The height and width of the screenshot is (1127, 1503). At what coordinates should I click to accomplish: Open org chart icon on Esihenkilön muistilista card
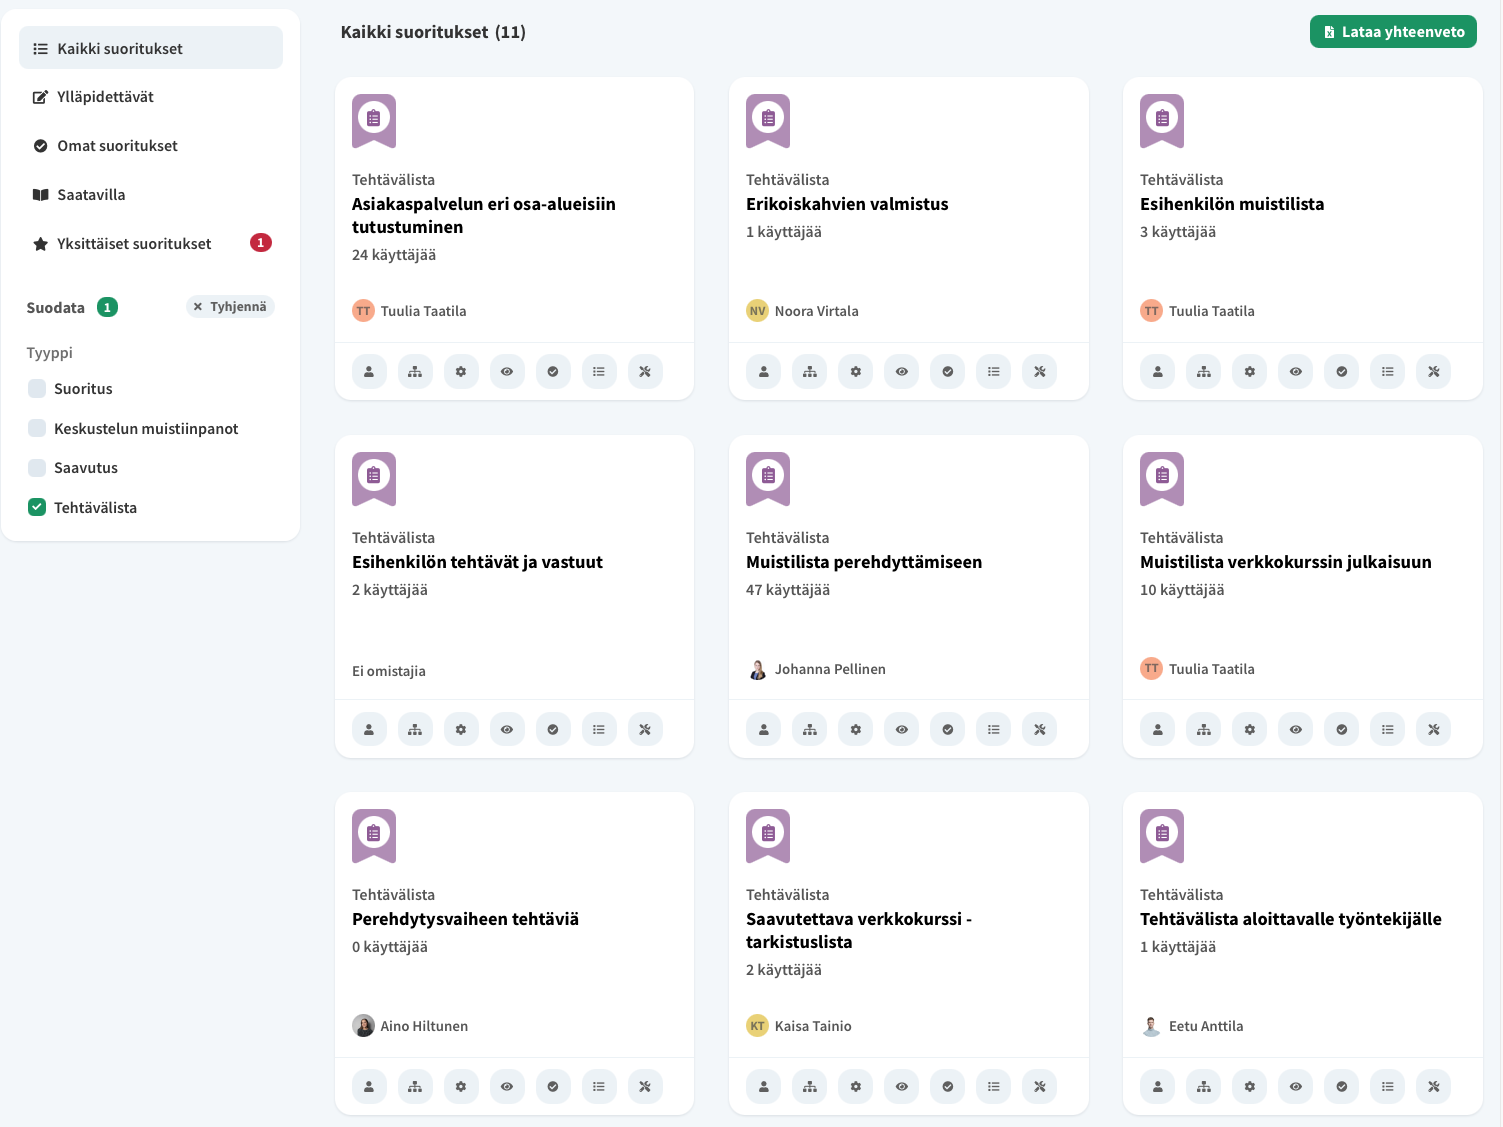click(1203, 372)
